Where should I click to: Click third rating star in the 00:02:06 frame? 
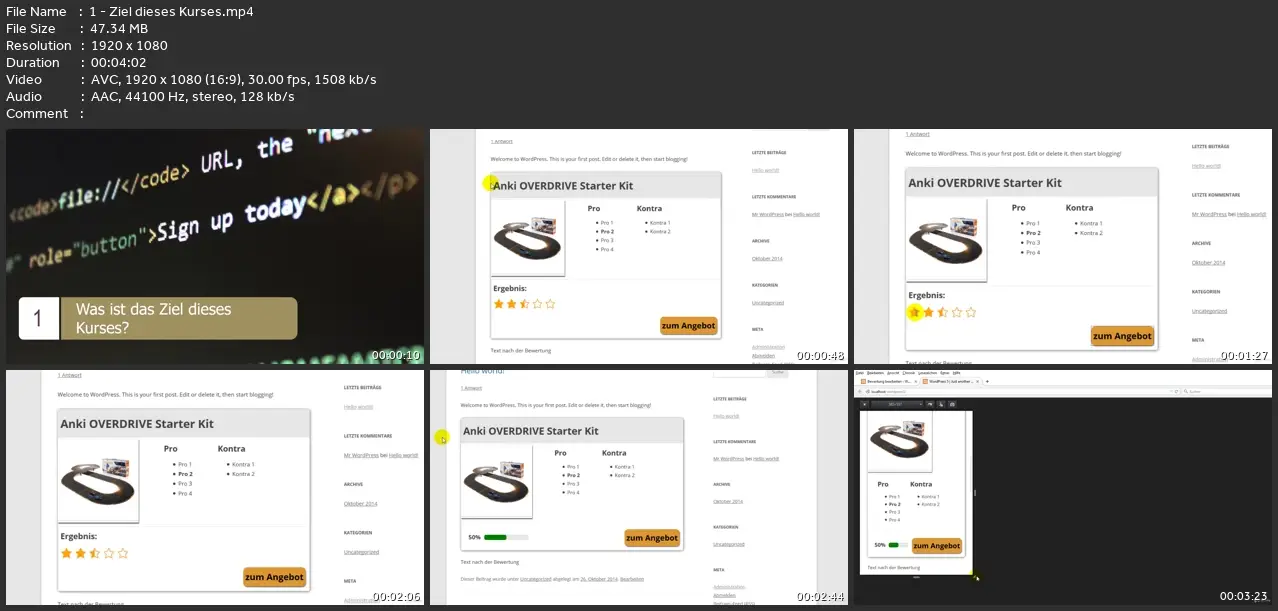pos(95,552)
